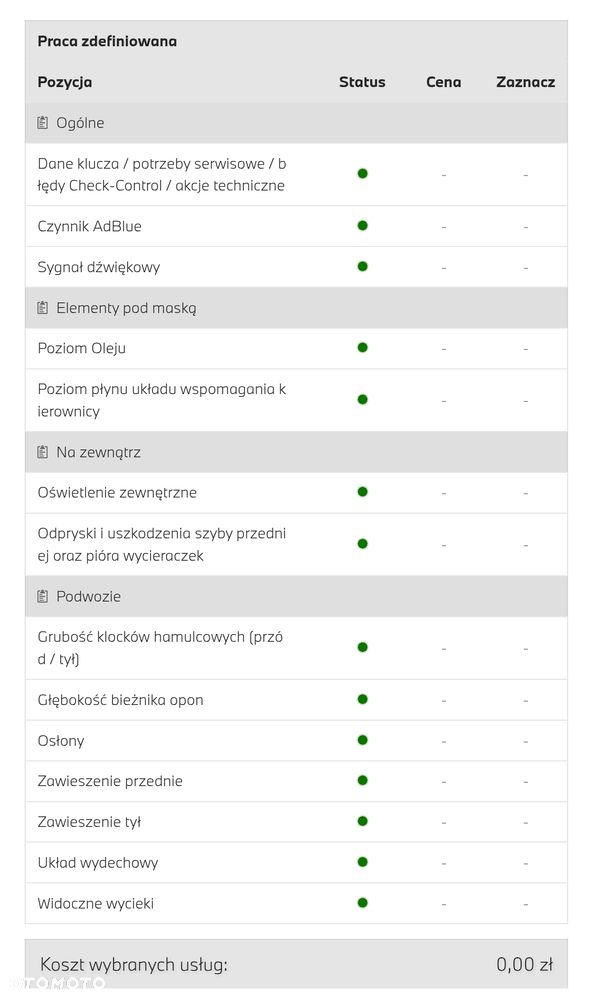
Task: Collapse the Podwozie section header
Action: (296, 596)
